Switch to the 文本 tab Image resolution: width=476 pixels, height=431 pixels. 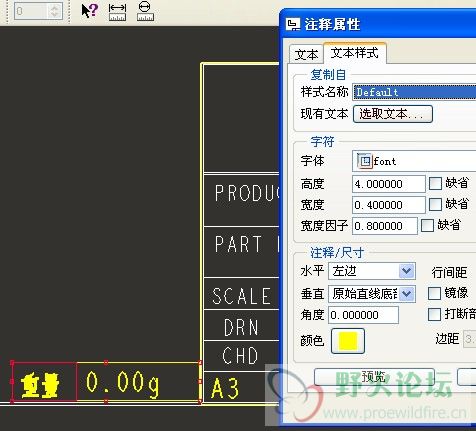[306, 54]
